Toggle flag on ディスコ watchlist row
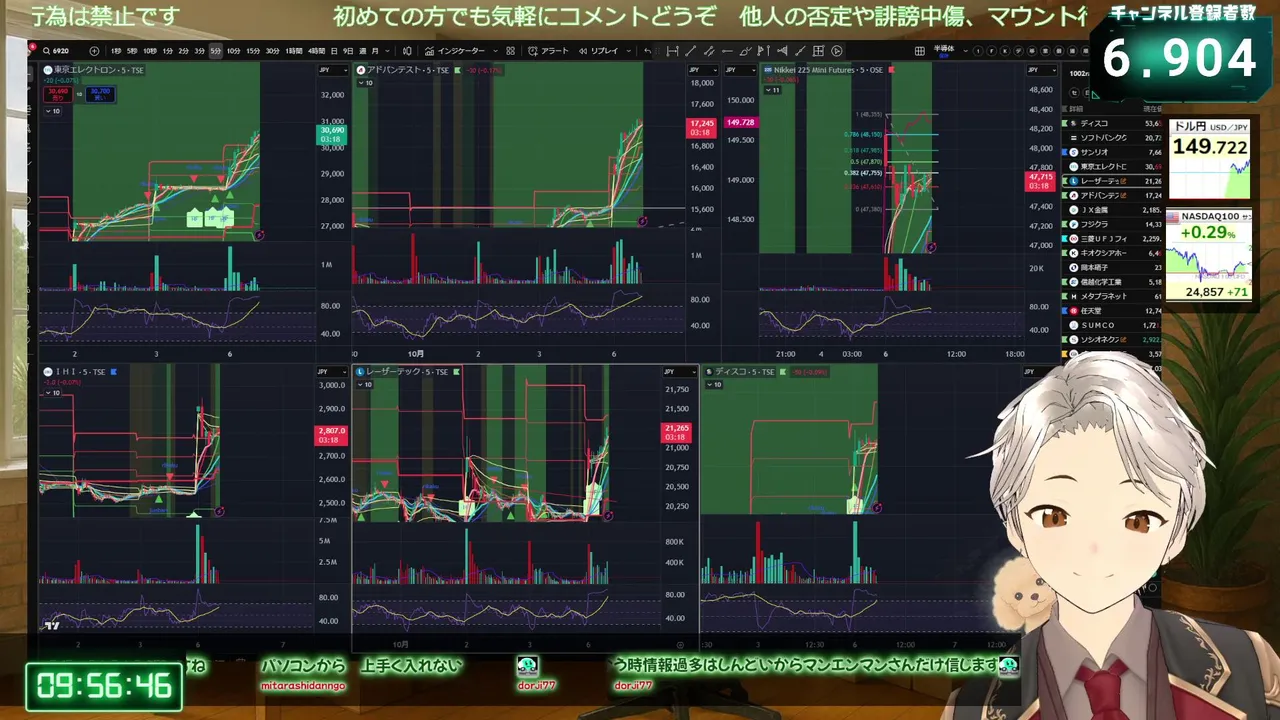1280x720 pixels. (1064, 123)
